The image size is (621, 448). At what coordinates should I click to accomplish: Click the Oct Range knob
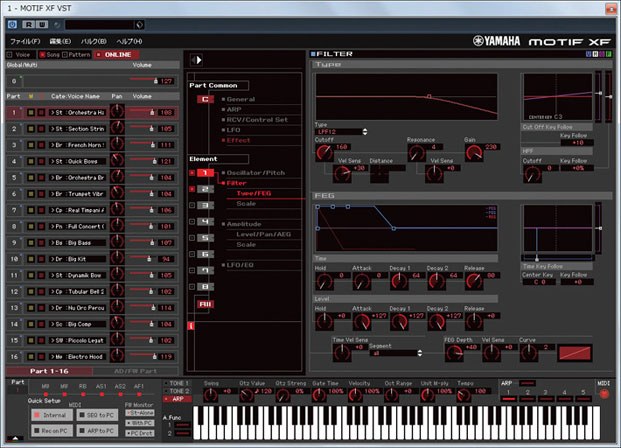[x=391, y=395]
